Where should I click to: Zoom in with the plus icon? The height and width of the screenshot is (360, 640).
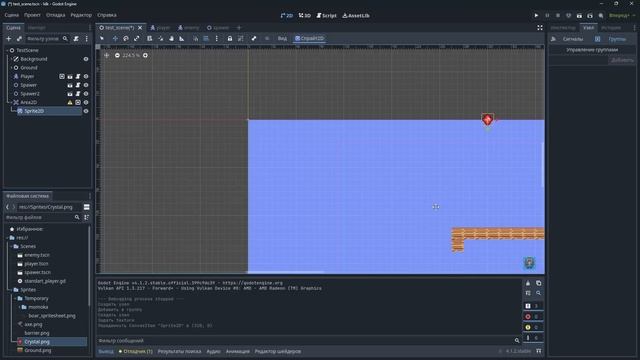tap(145, 55)
